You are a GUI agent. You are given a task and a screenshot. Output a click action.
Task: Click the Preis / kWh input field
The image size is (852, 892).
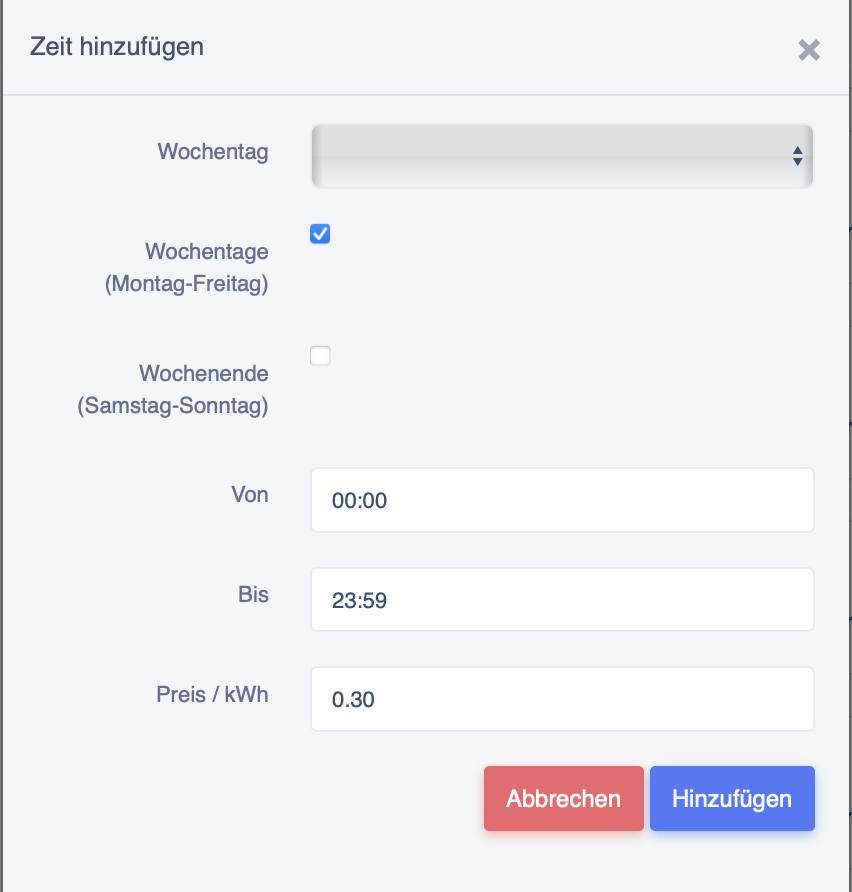(561, 699)
